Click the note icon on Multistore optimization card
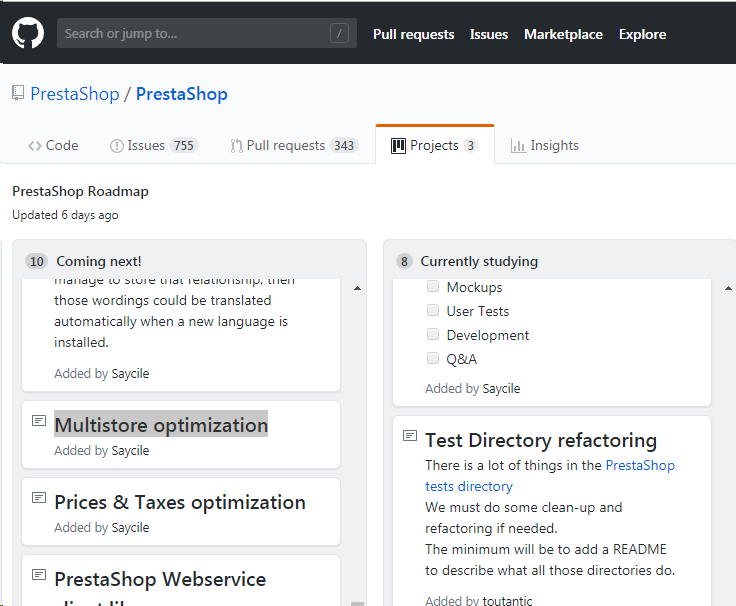736x606 pixels. (39, 421)
